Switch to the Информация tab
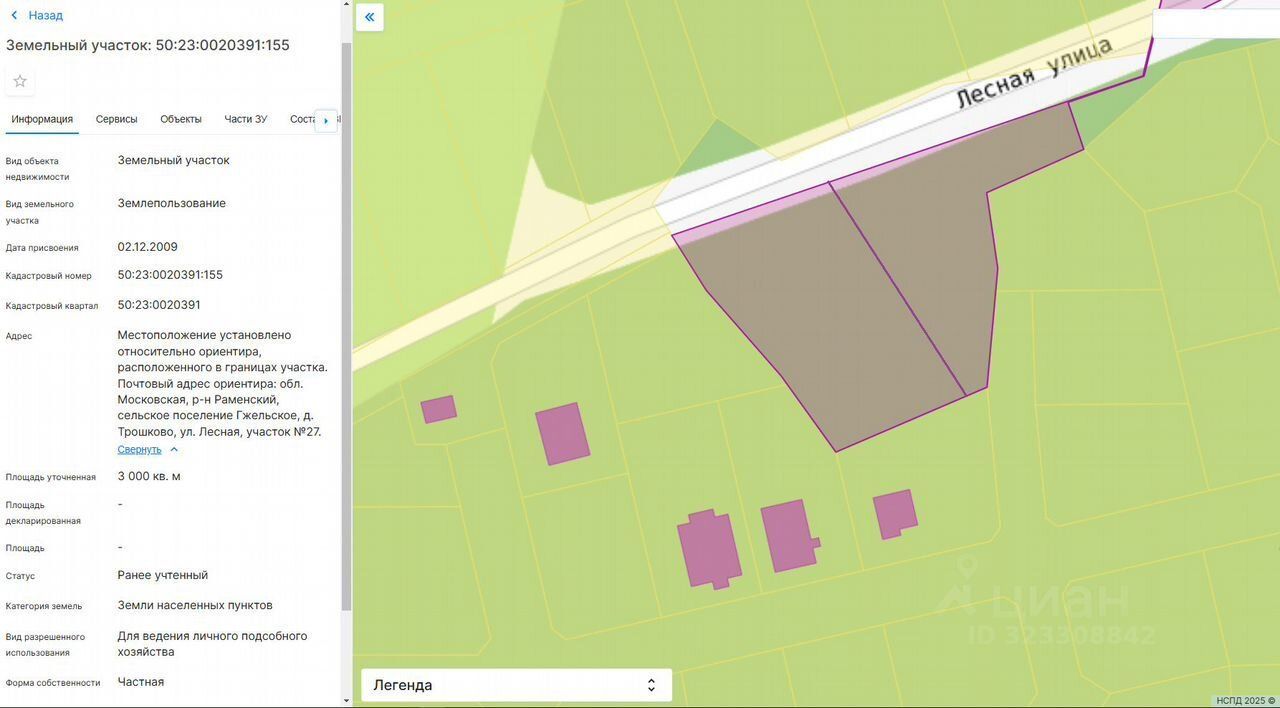 click(x=42, y=119)
